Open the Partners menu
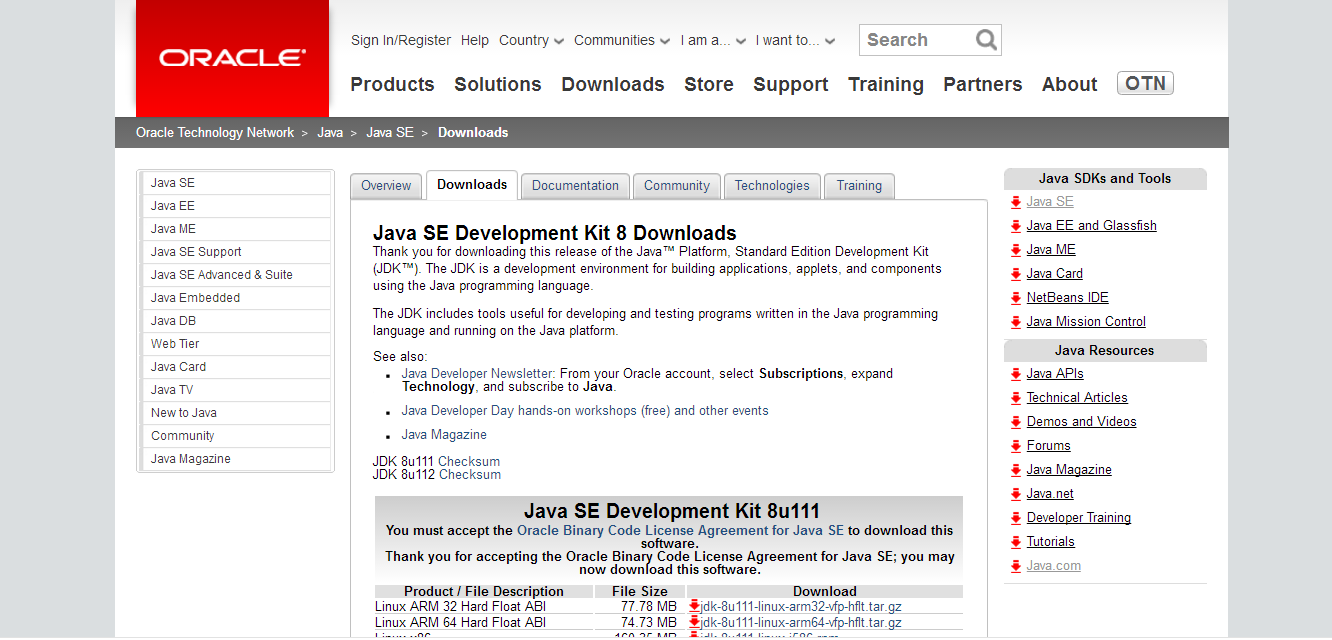Image resolution: width=1332 pixels, height=640 pixels. 983,85
